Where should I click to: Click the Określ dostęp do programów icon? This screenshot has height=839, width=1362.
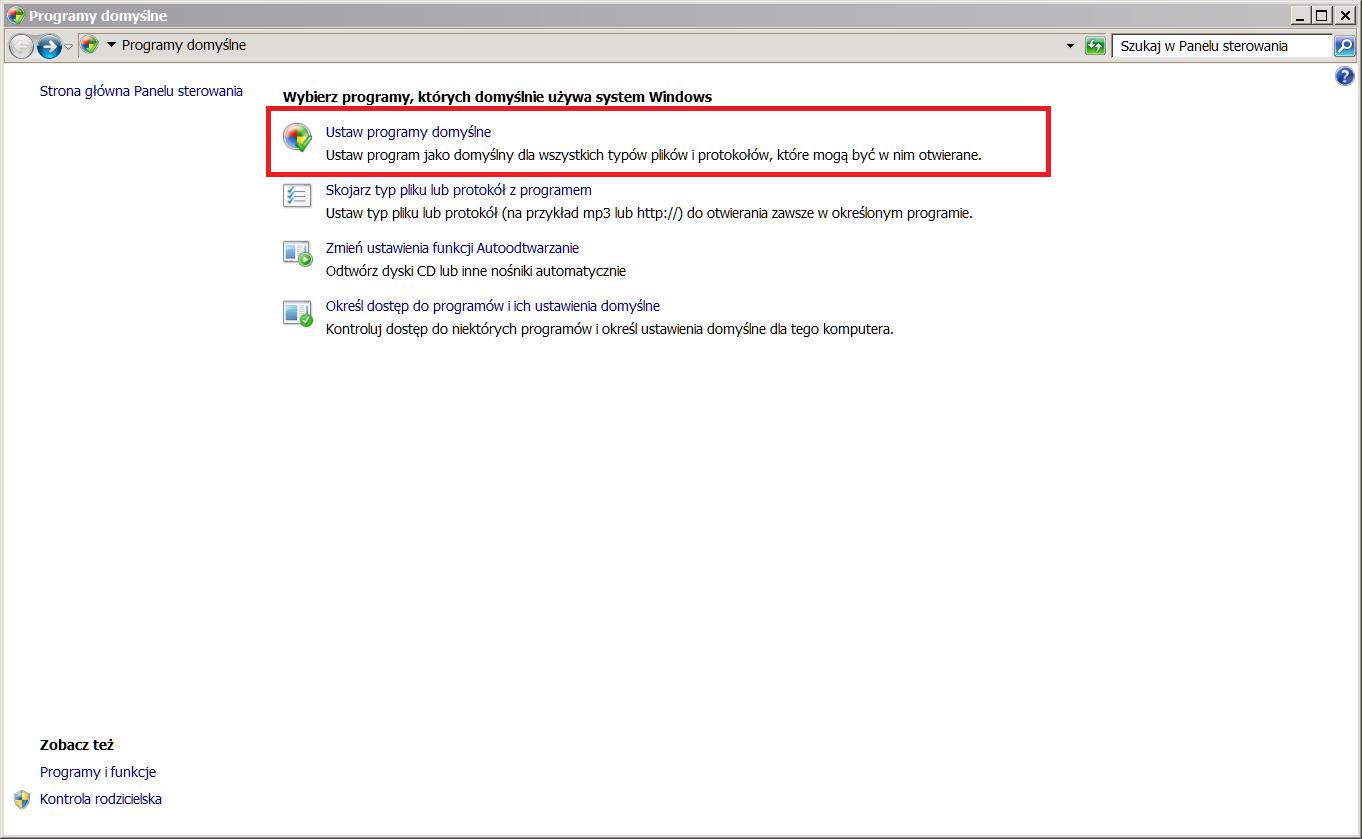(x=297, y=313)
